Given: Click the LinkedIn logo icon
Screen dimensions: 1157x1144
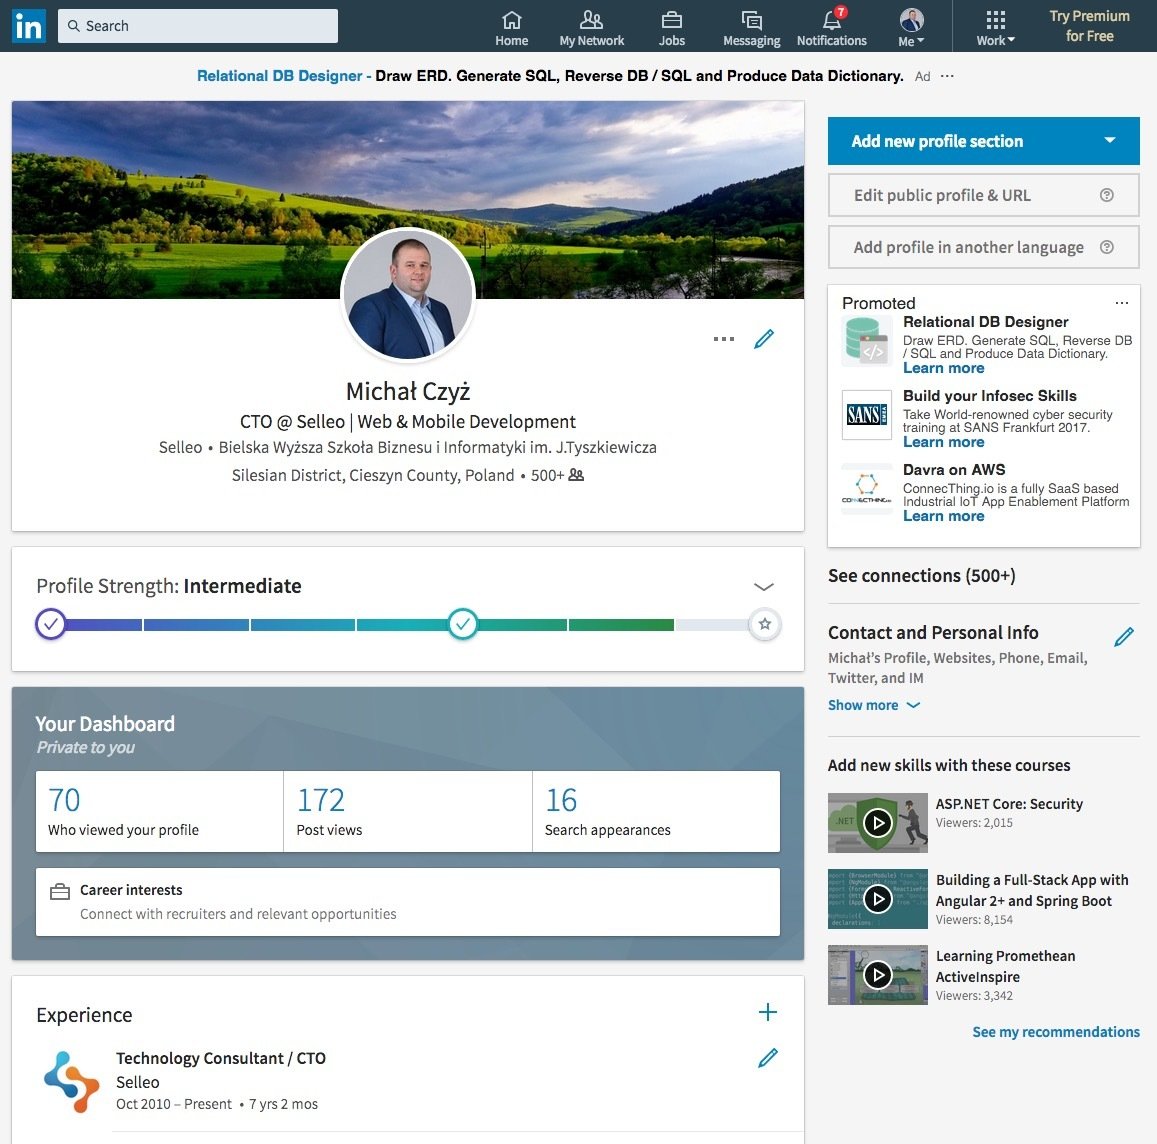Looking at the screenshot, I should [29, 27].
